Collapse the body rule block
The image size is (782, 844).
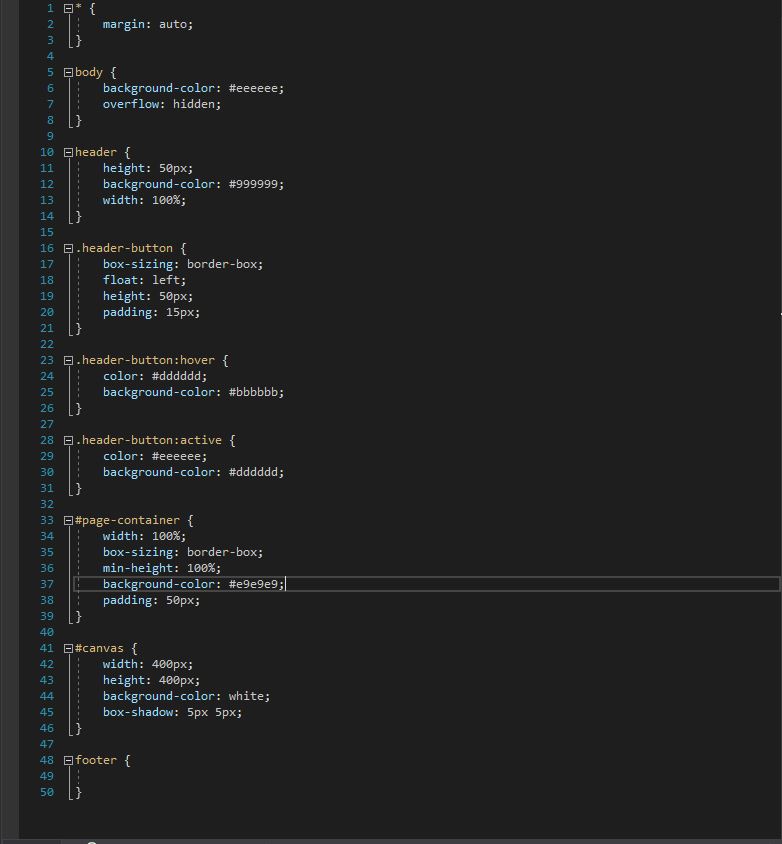(x=68, y=73)
